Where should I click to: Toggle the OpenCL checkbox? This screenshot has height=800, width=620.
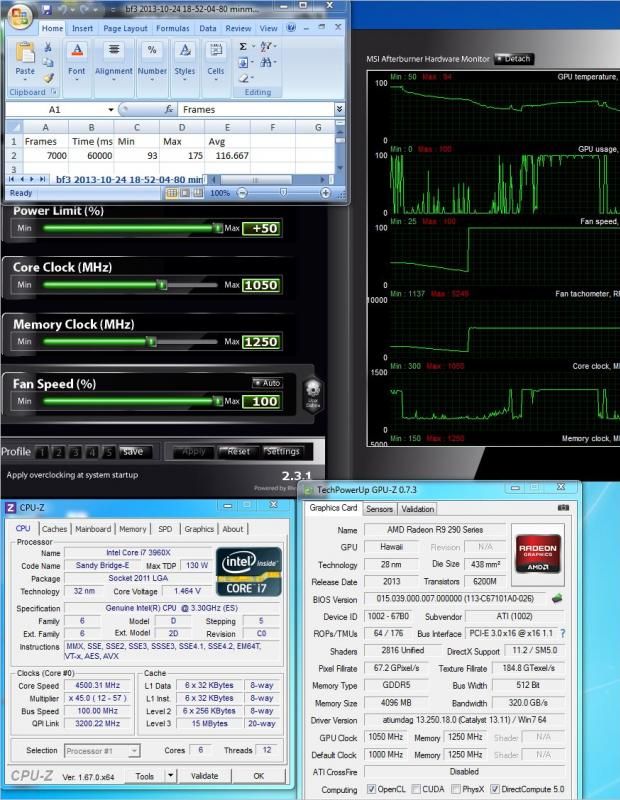(x=371, y=789)
